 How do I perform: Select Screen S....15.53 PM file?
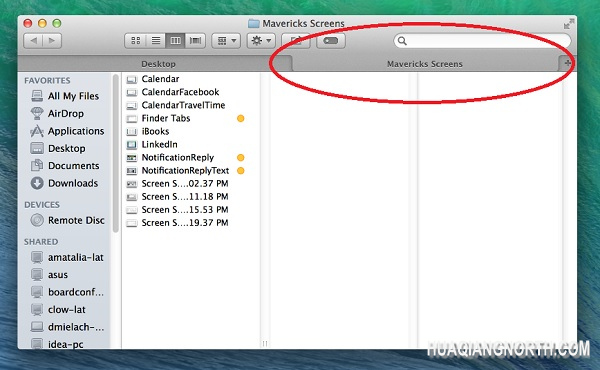[178, 210]
